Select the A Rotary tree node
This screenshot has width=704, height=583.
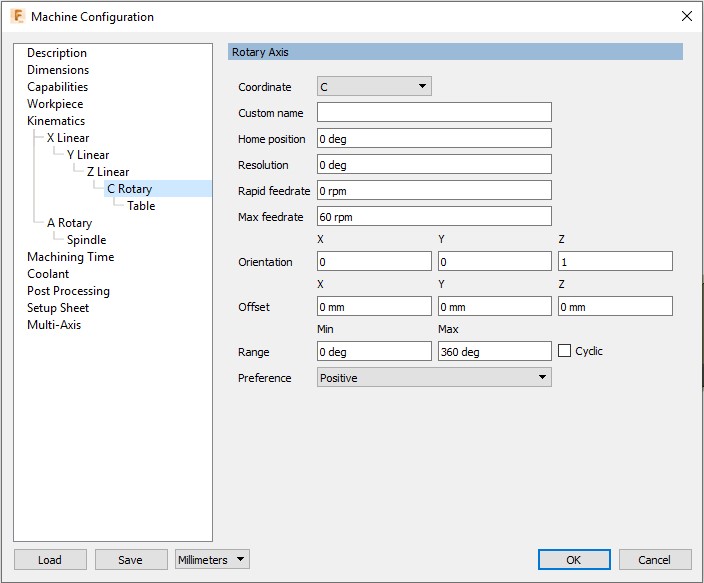pos(69,223)
